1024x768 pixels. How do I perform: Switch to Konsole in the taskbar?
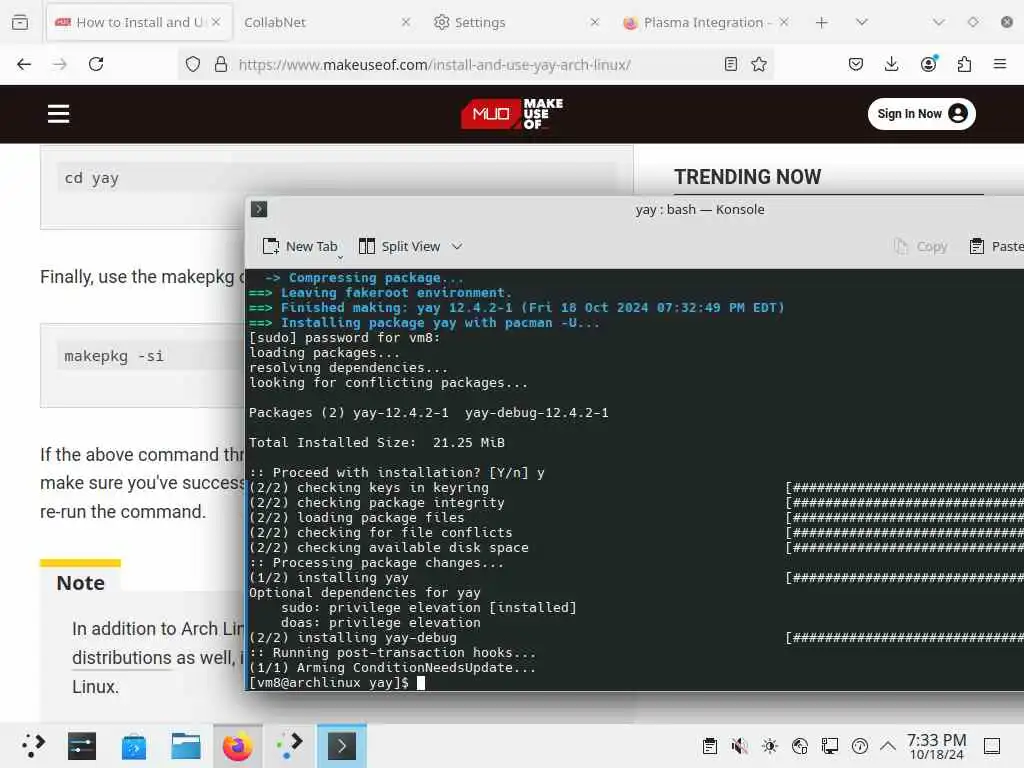click(342, 746)
